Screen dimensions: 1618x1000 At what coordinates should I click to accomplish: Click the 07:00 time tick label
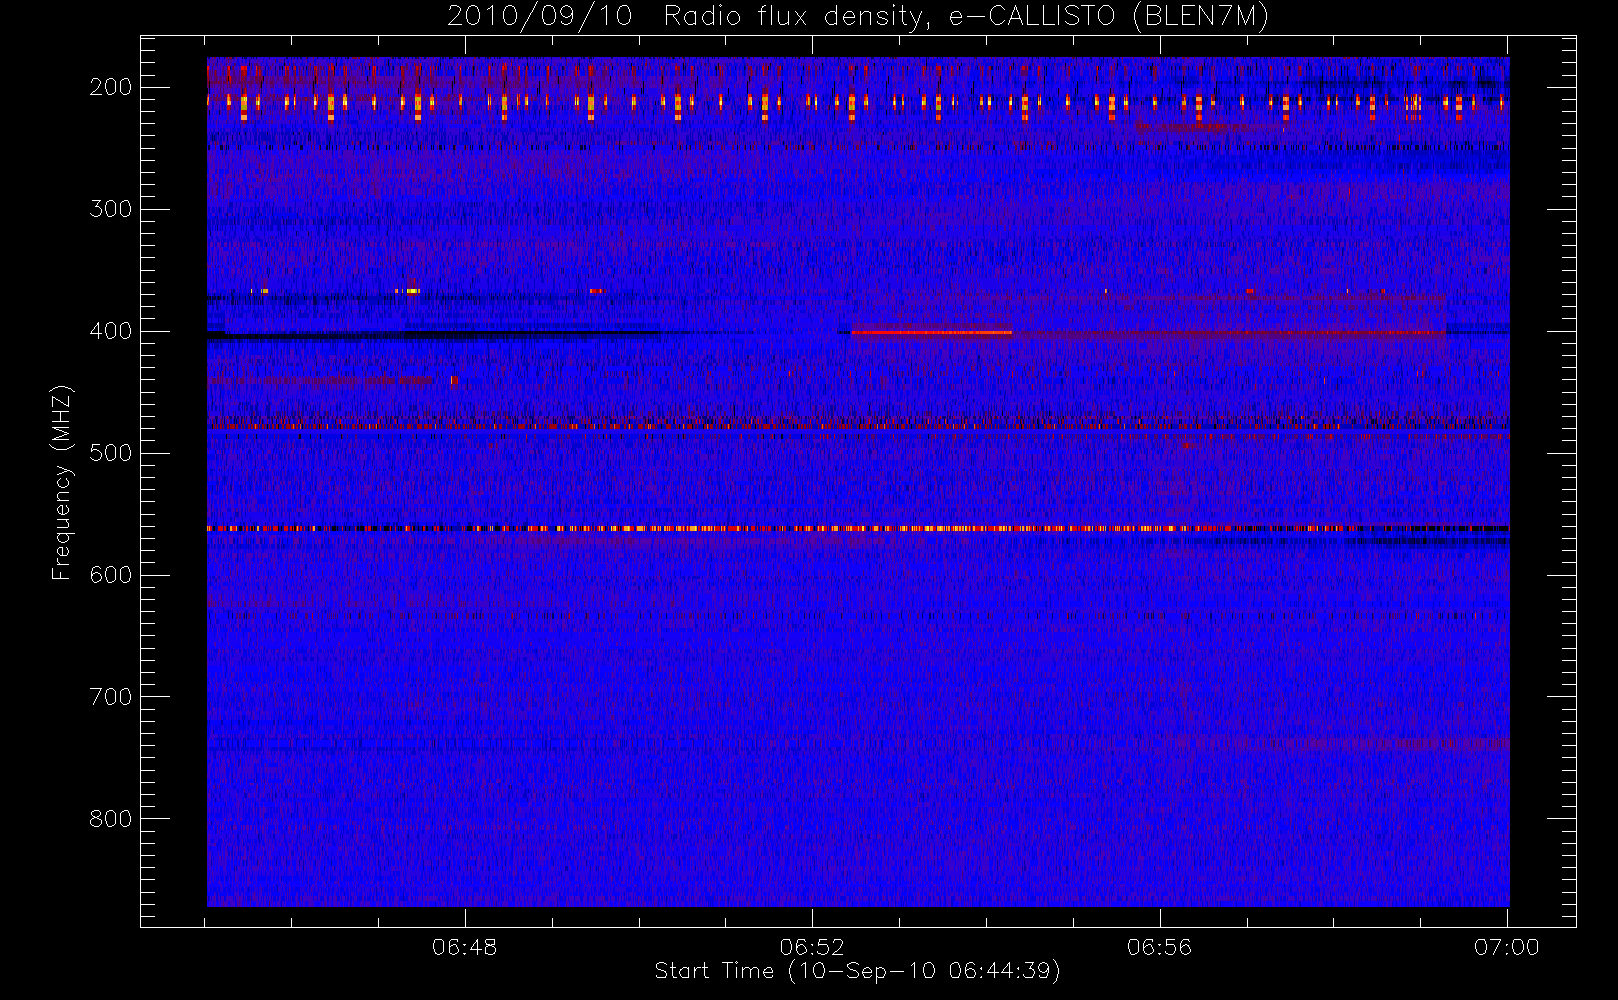(x=1507, y=947)
